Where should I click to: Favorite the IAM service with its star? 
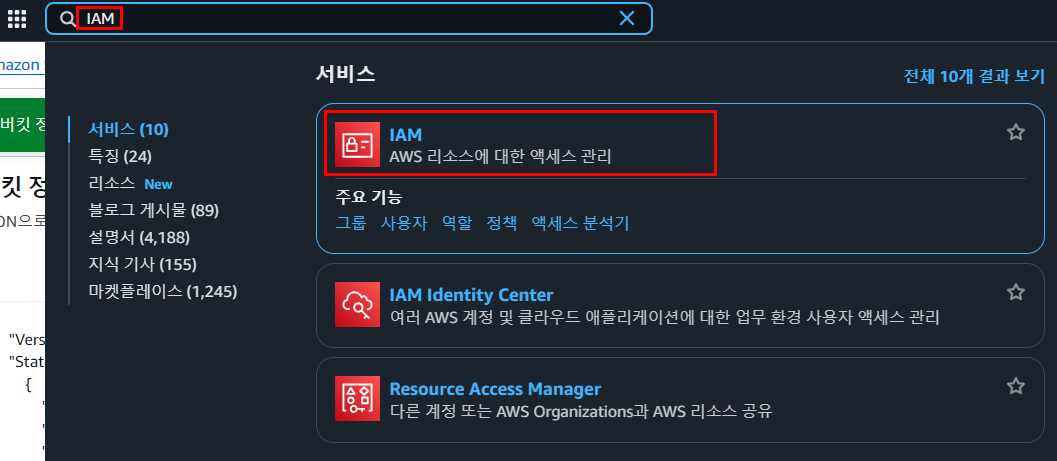pyautogui.click(x=1015, y=132)
